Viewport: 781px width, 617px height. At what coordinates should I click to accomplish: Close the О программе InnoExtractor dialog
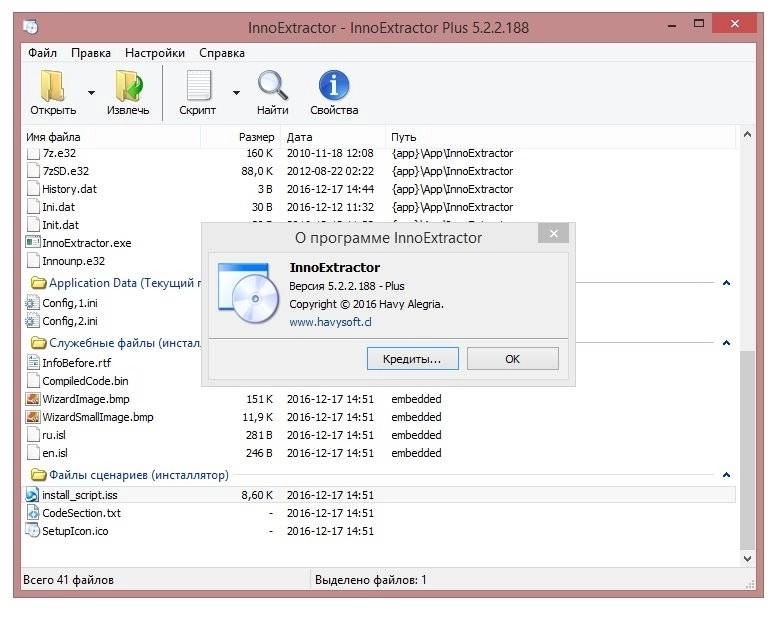[553, 234]
